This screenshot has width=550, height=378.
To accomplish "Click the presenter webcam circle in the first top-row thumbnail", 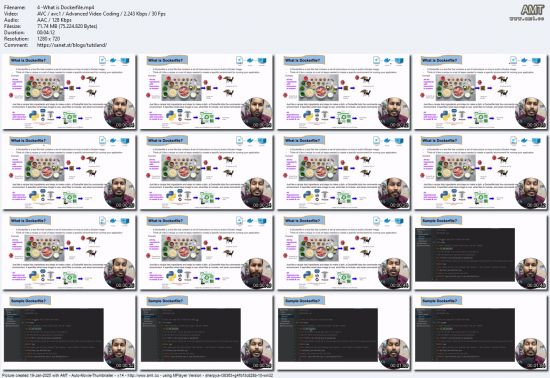I will (x=120, y=113).
